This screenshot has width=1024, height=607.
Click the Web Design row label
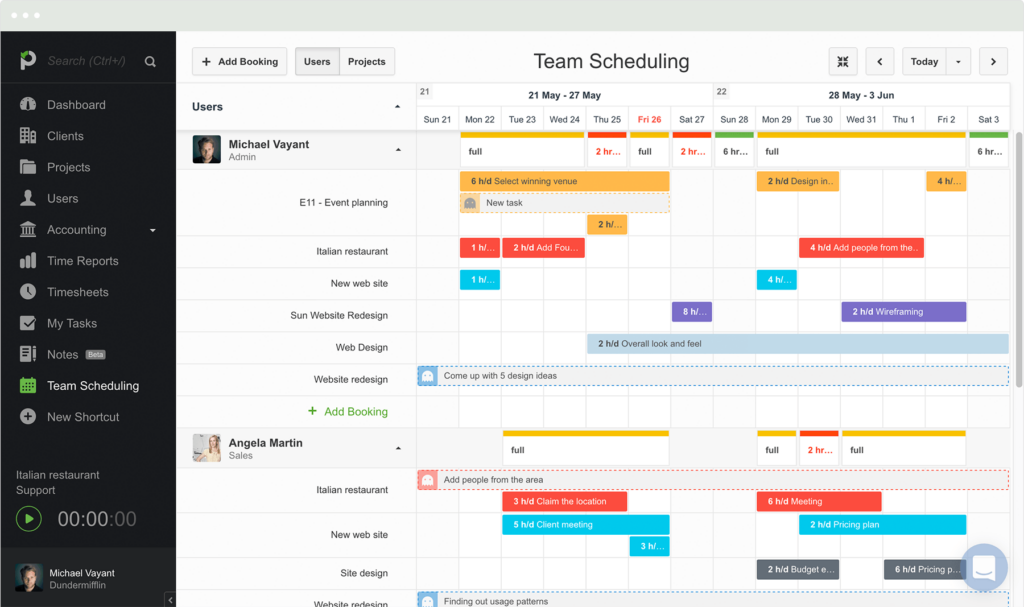point(362,348)
